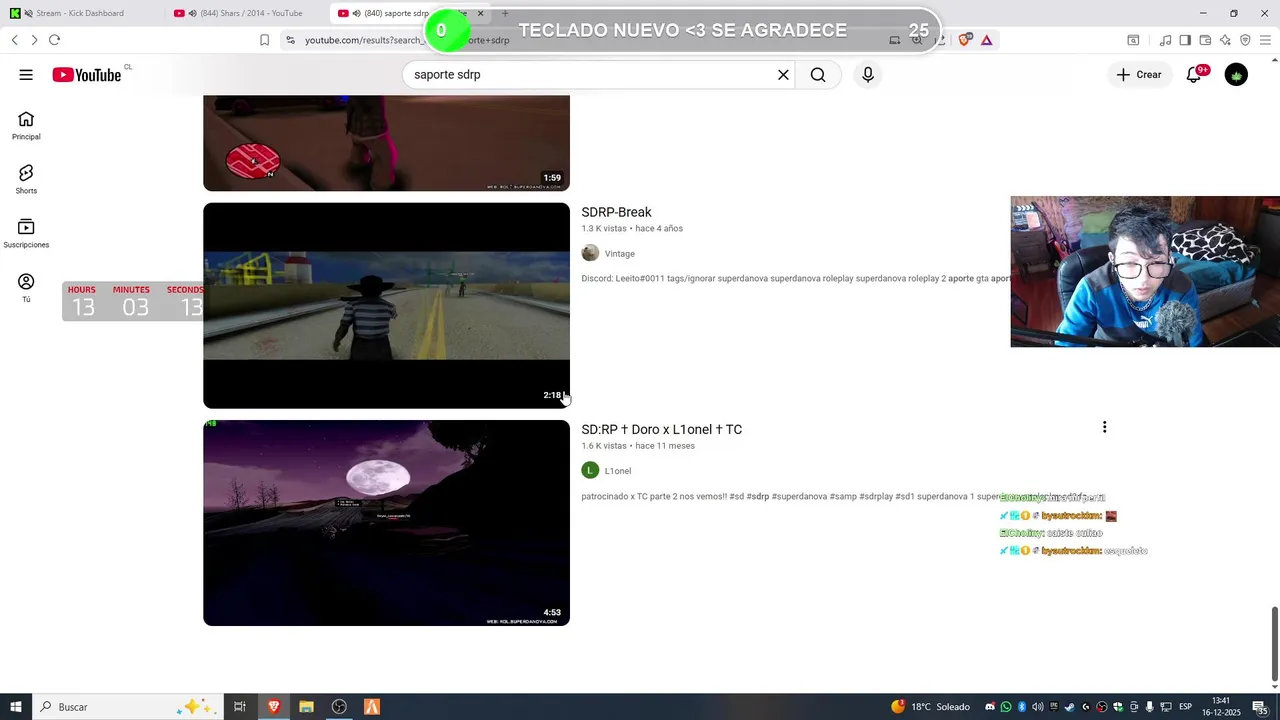The width and height of the screenshot is (1280, 720).
Task: Open the Tú section in sidebar
Action: tap(26, 288)
